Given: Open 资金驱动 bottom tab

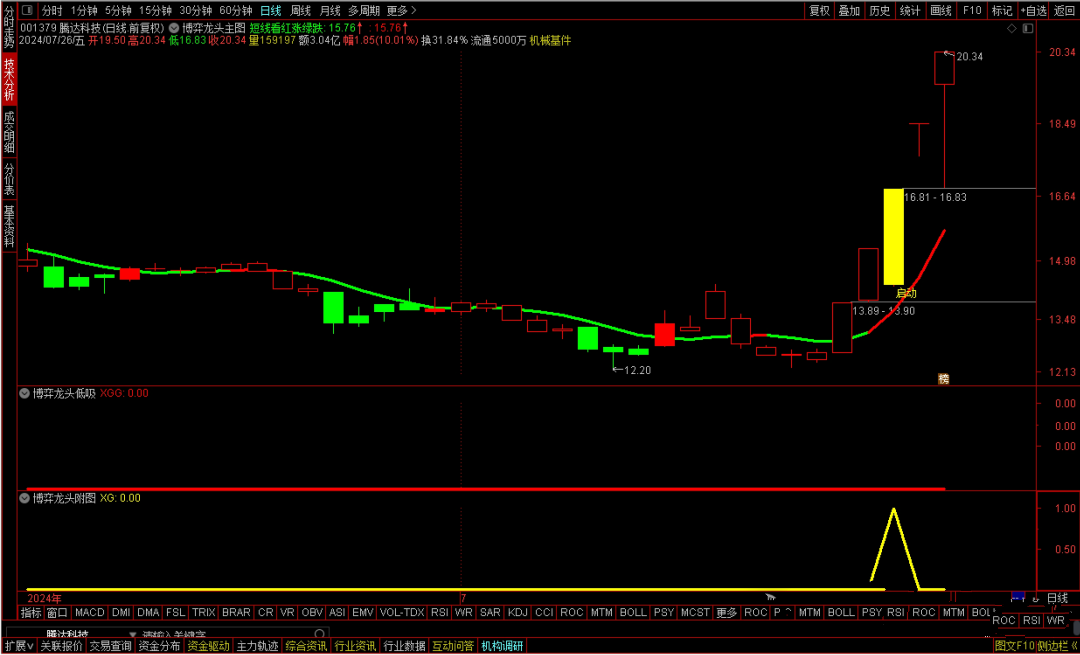Looking at the screenshot, I should pyautogui.click(x=208, y=646).
